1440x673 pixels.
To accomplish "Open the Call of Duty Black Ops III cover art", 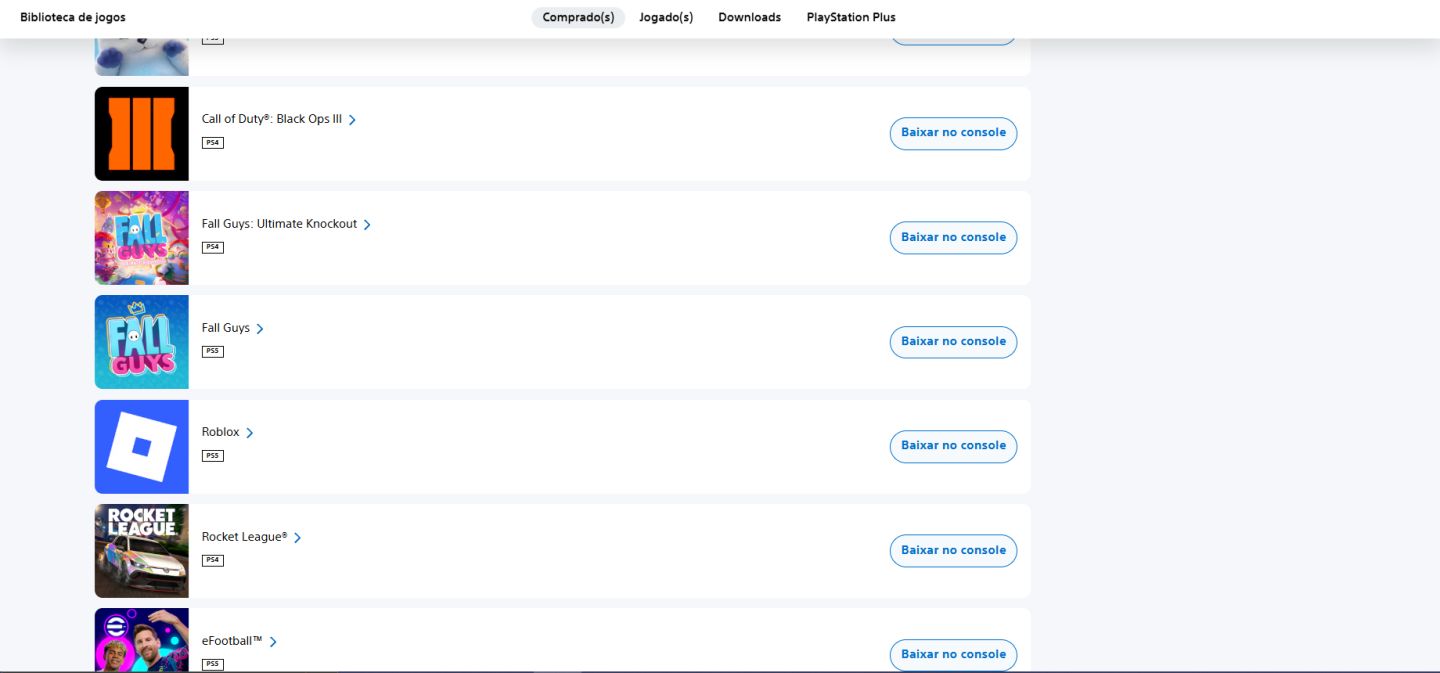I will coord(142,133).
